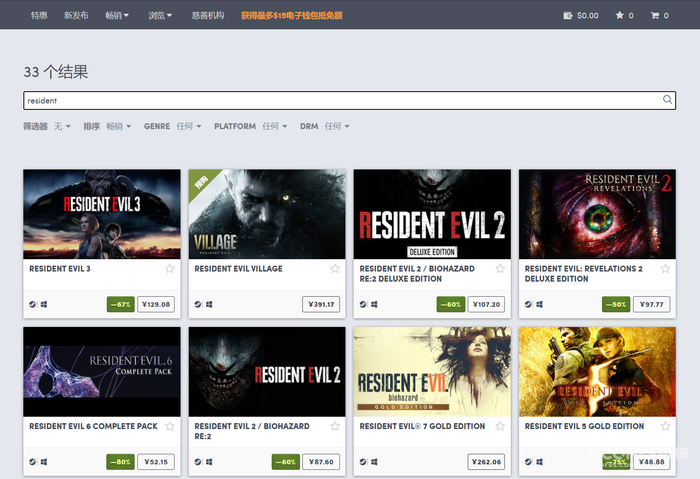Add Resident Evil Village to wishlist
The image size is (700, 479).
[335, 268]
